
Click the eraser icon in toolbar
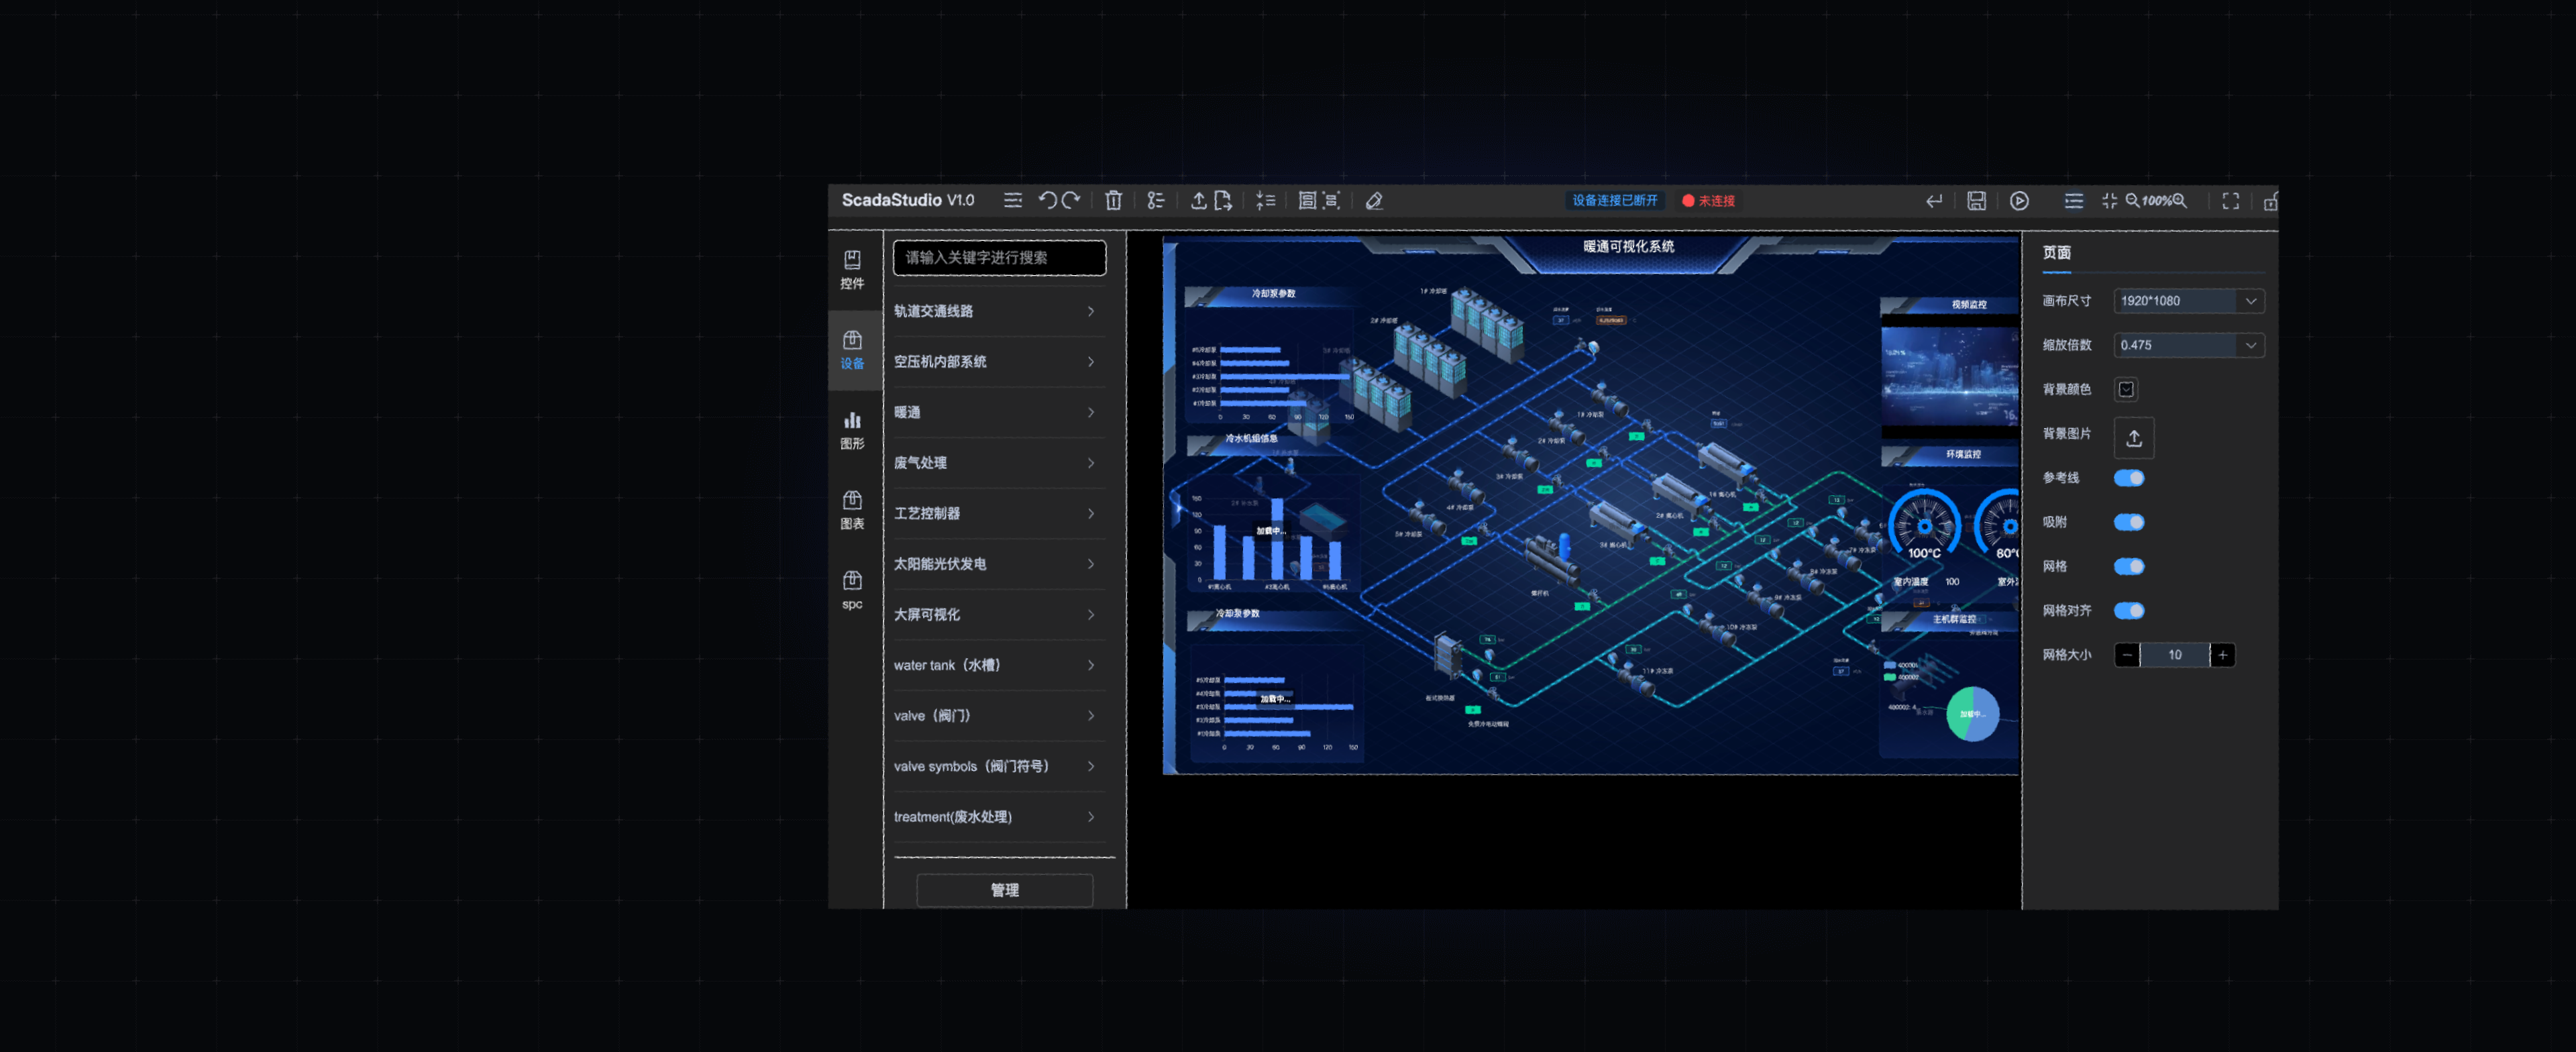1374,200
